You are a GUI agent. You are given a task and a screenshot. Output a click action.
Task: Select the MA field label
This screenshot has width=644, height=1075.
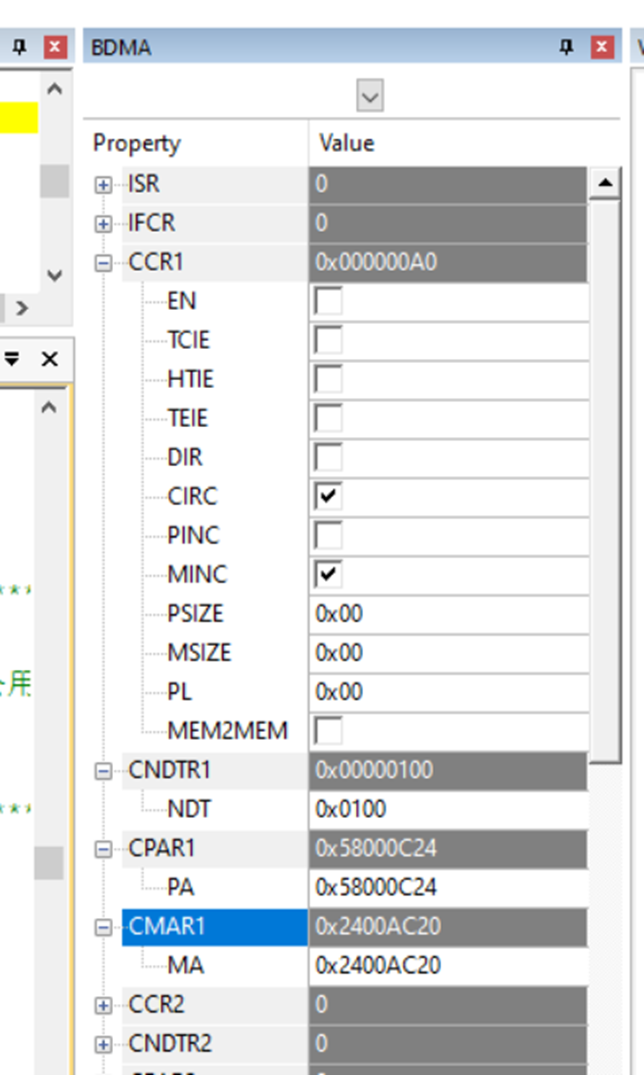pyautogui.click(x=185, y=965)
